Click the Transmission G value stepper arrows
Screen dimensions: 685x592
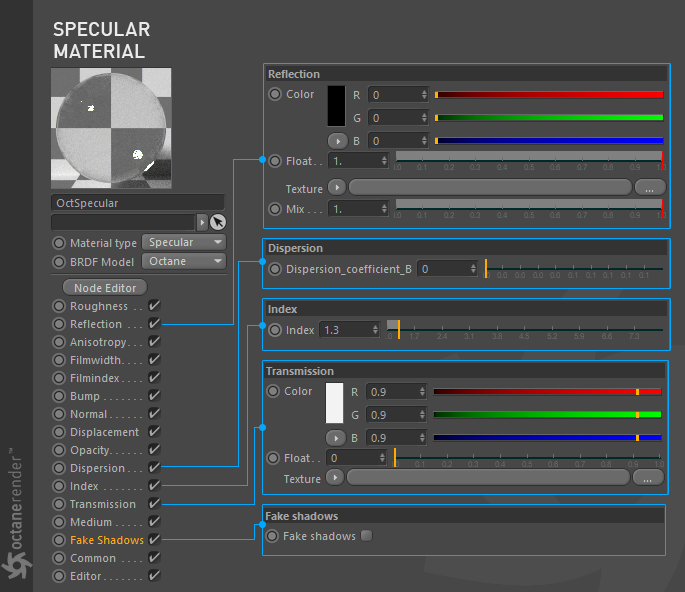click(422, 415)
